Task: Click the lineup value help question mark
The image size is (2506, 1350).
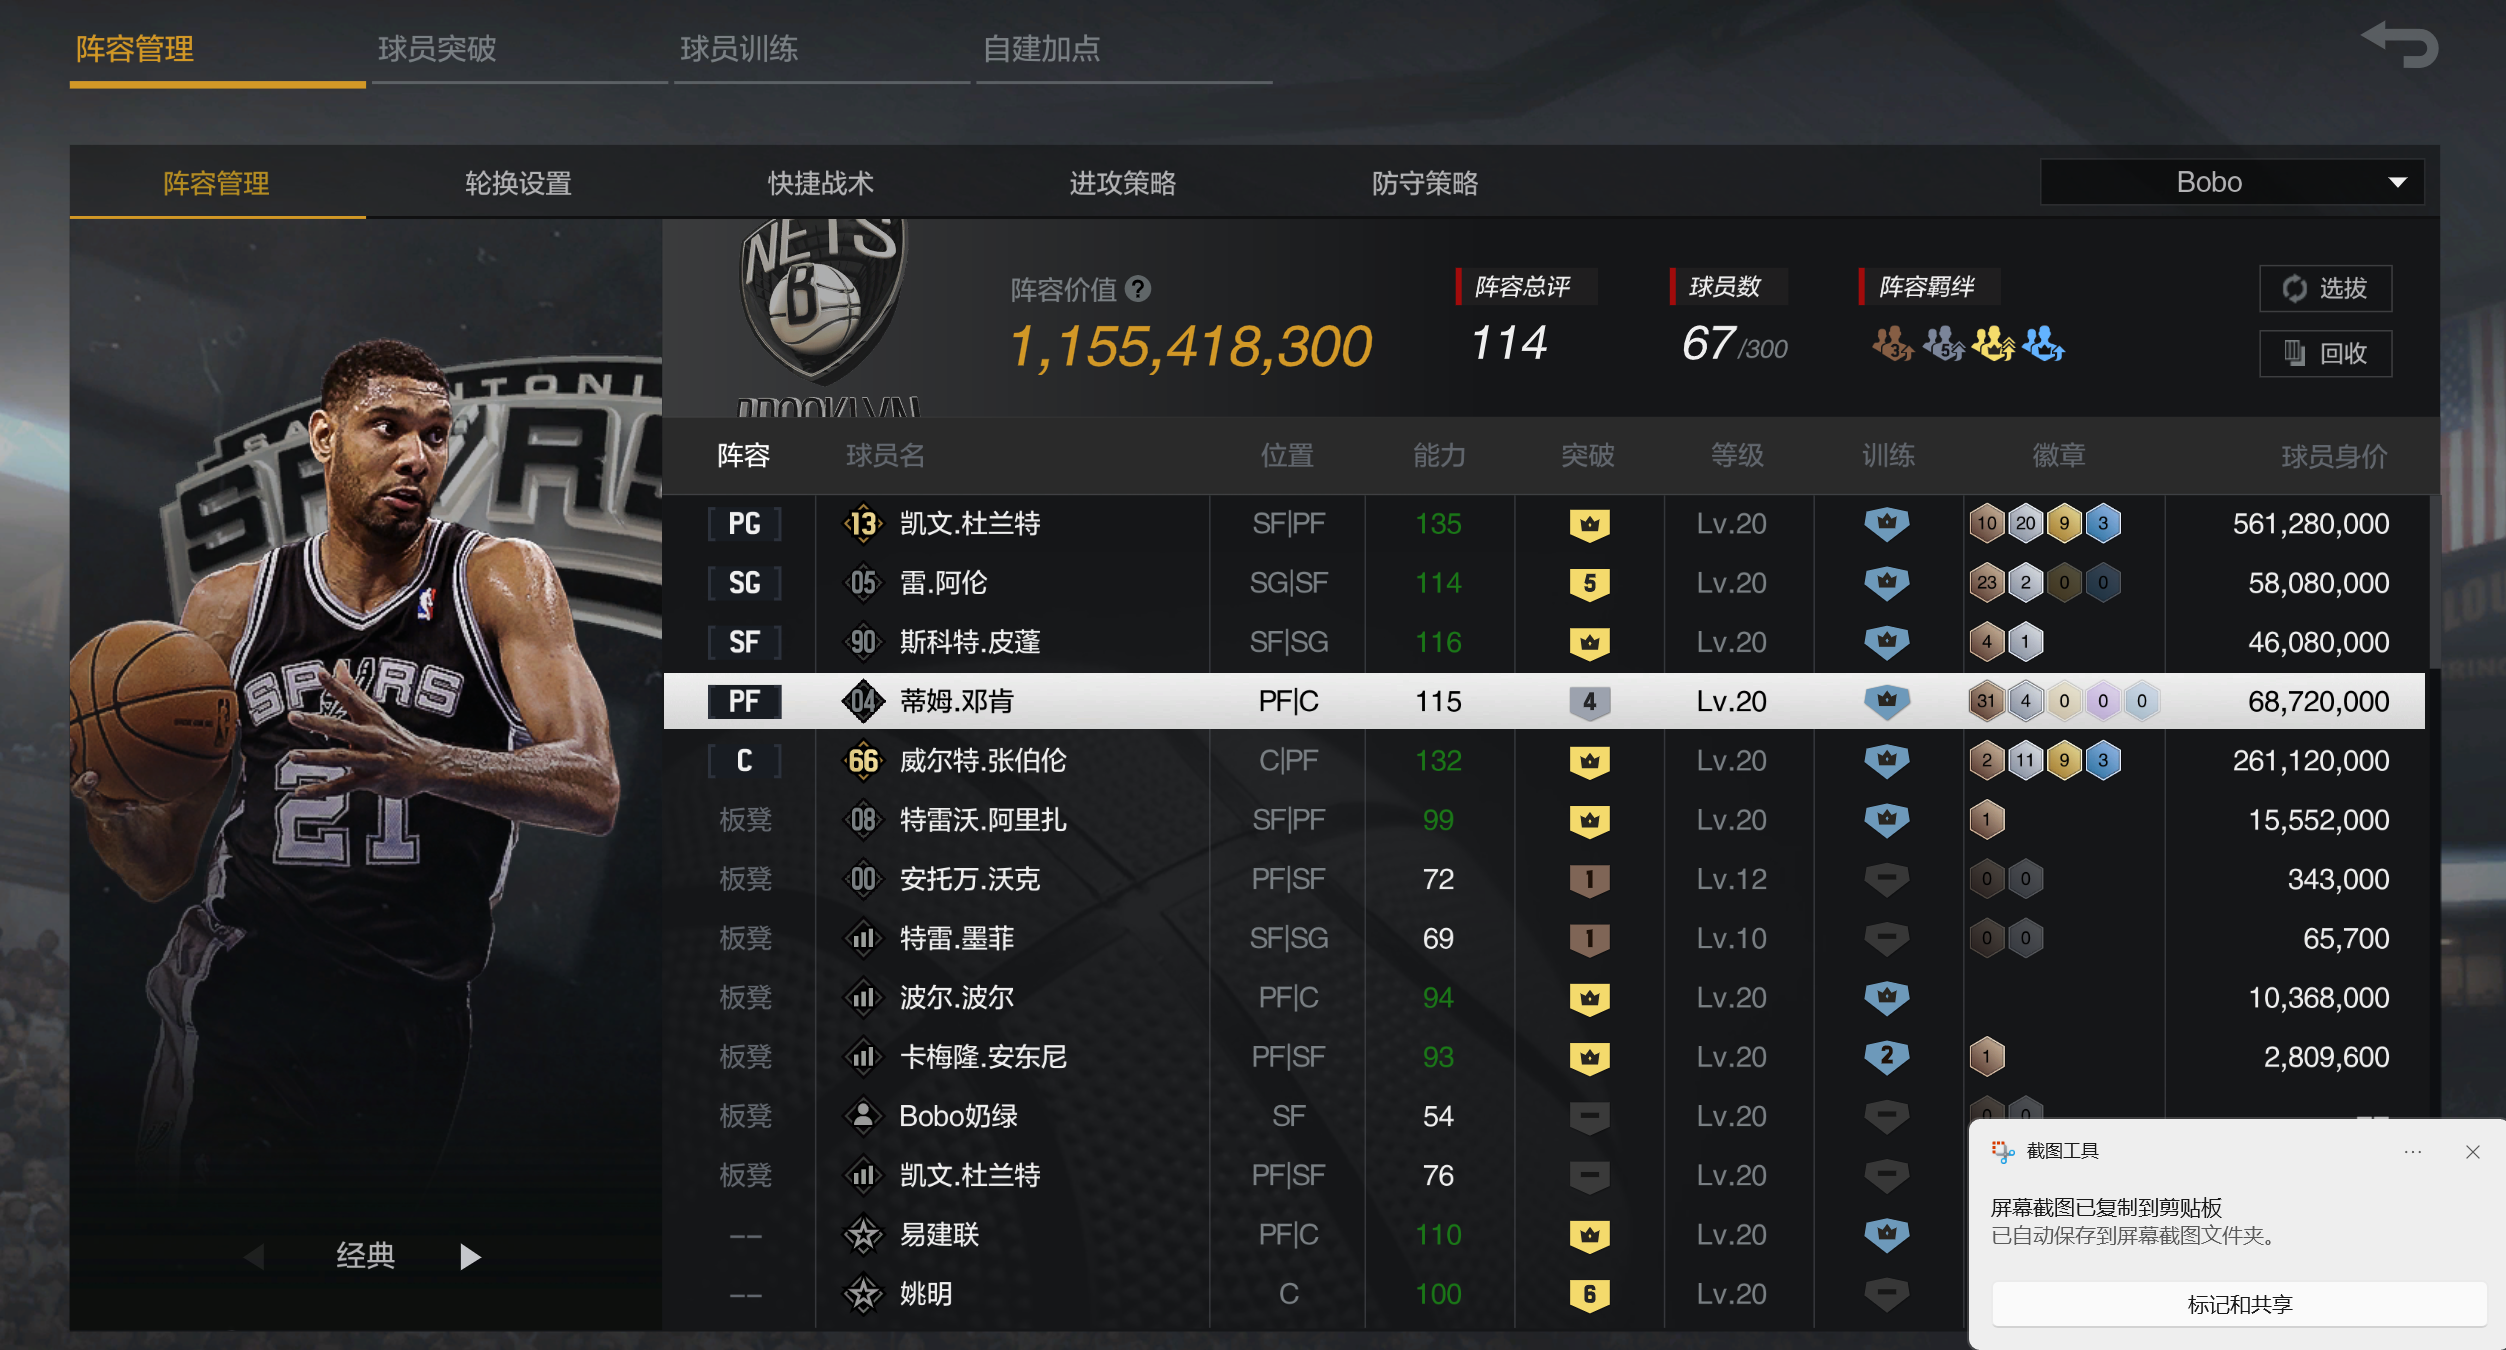Action: 1138,289
